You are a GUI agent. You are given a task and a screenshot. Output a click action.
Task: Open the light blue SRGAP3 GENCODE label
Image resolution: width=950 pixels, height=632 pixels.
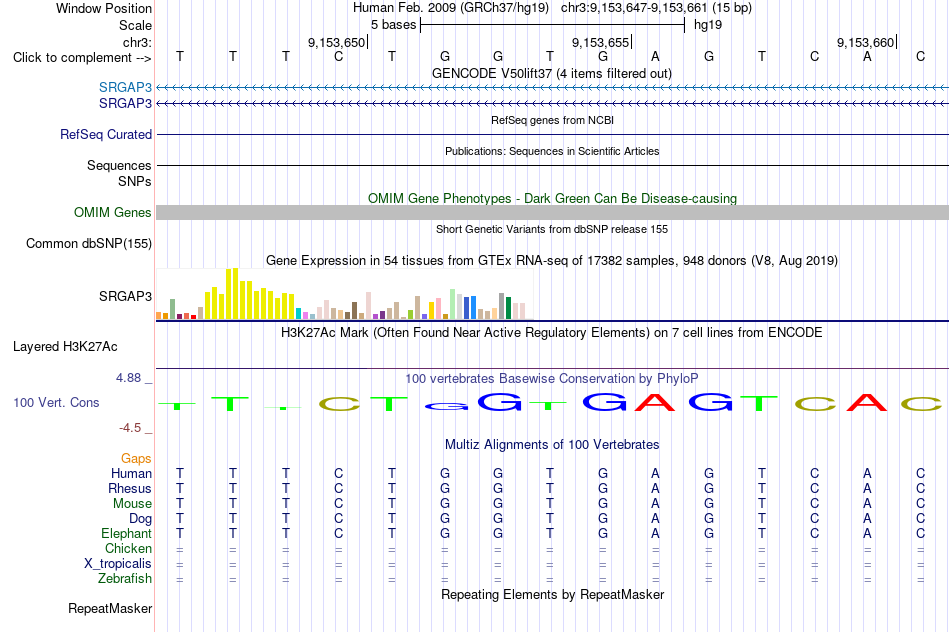coord(125,87)
